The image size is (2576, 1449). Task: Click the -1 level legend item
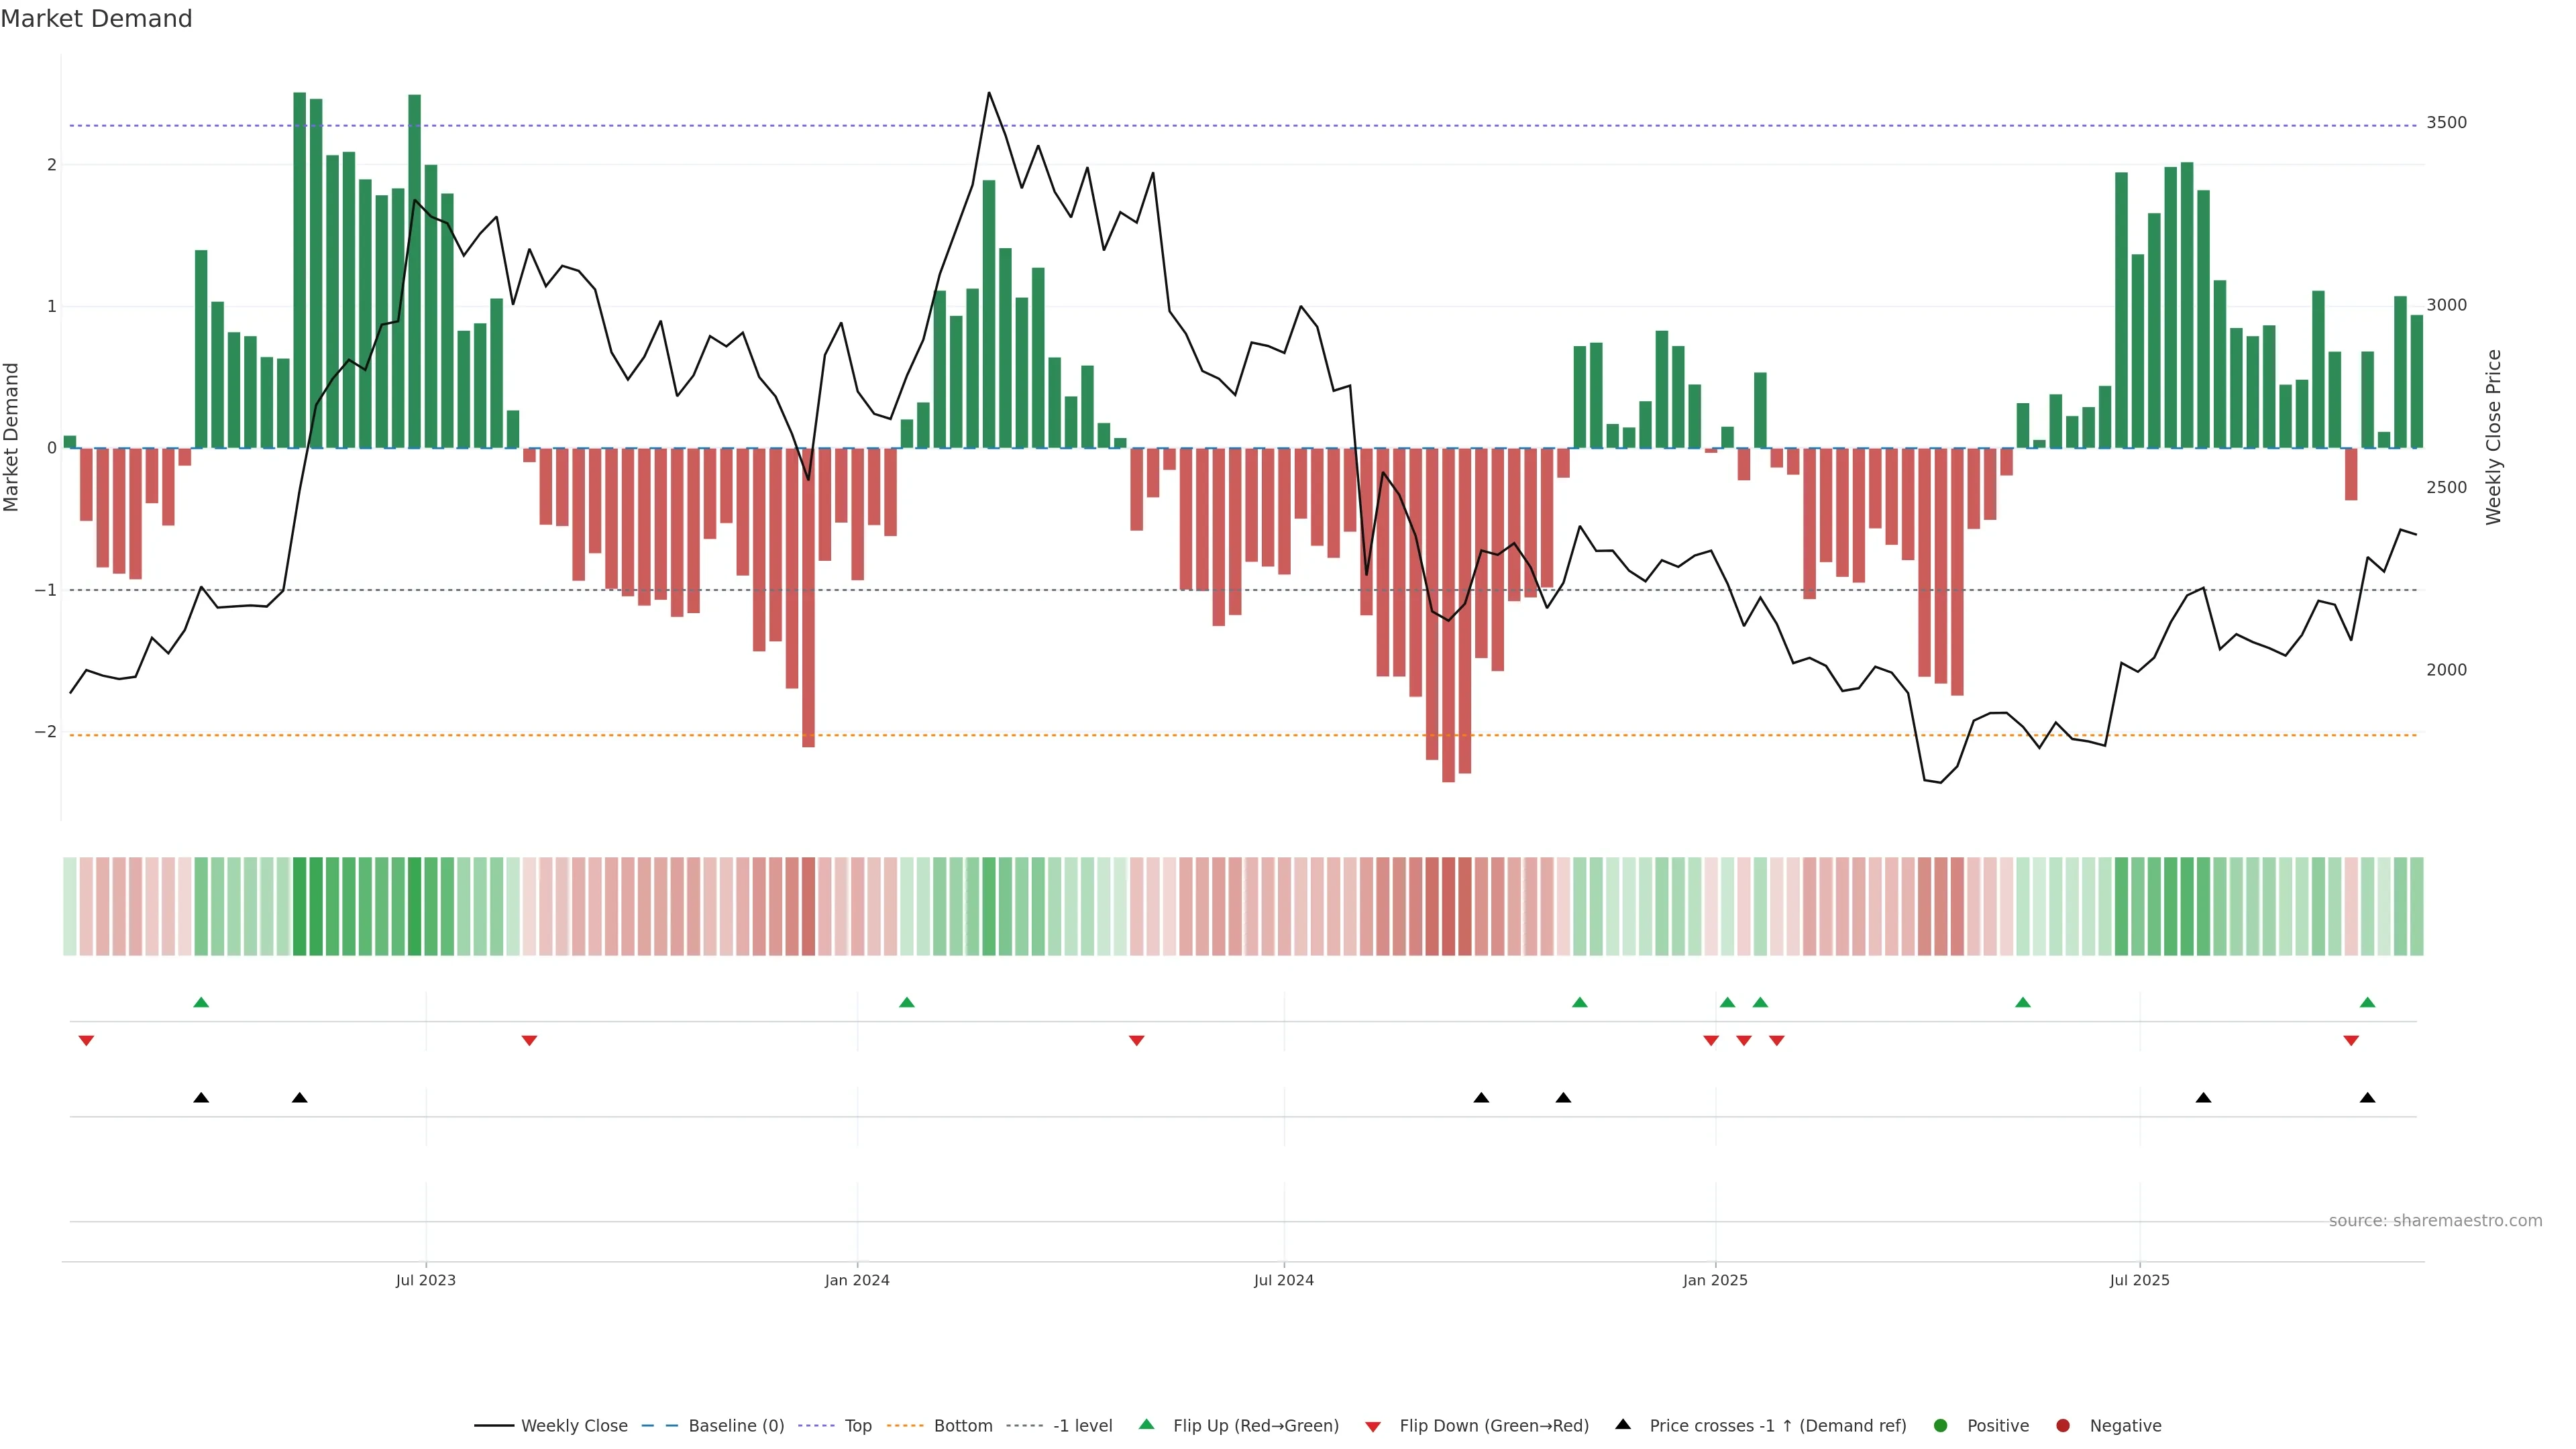(x=1082, y=1425)
